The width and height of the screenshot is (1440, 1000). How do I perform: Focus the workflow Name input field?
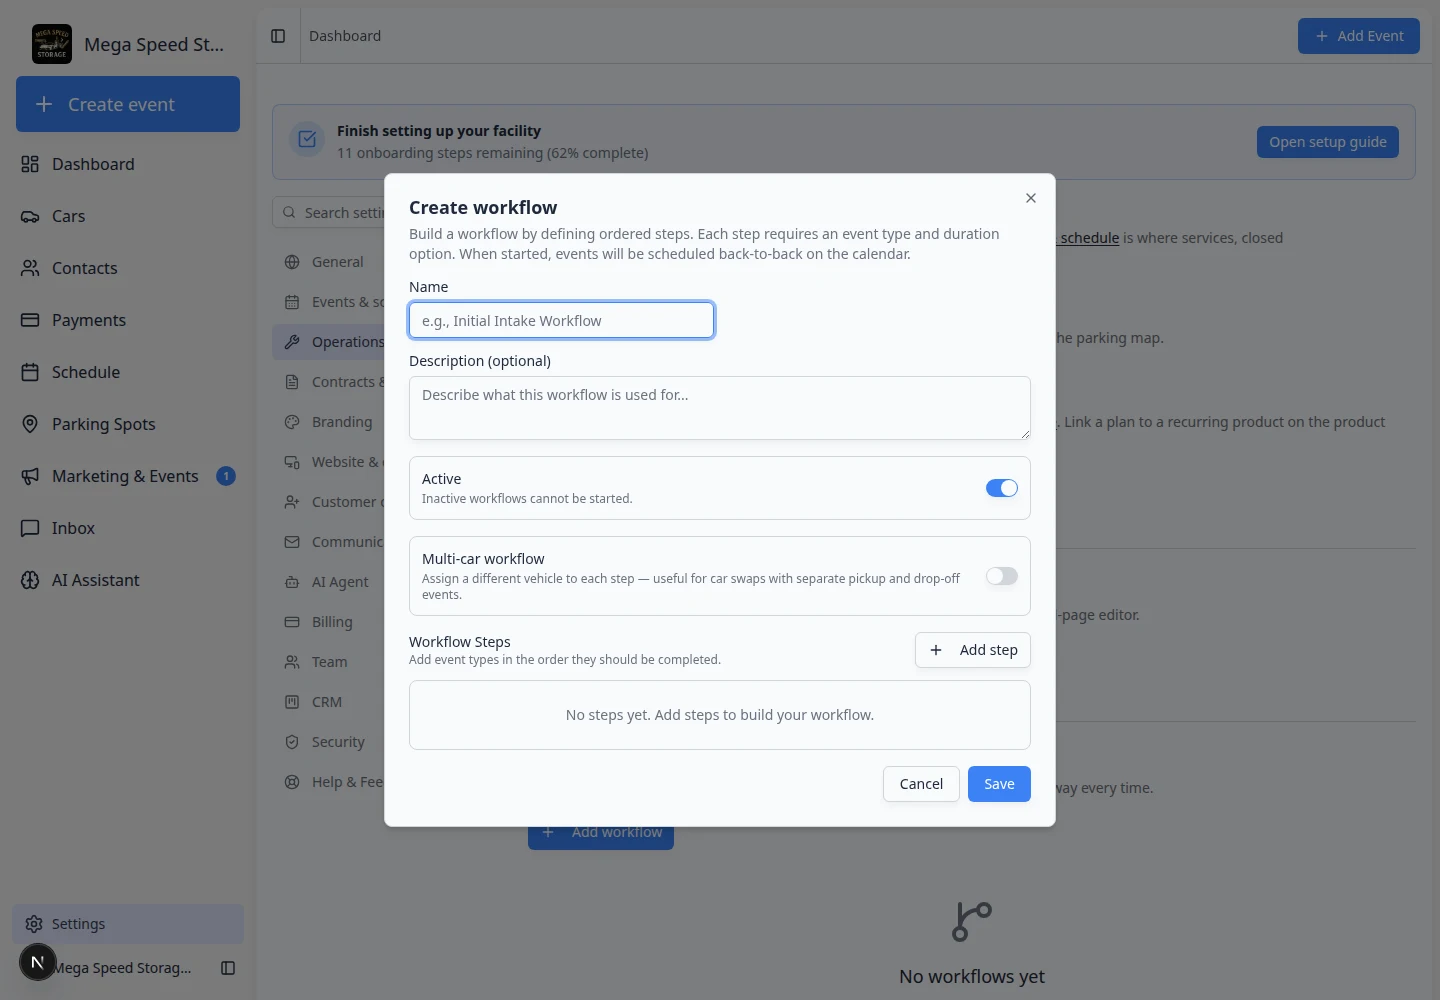(561, 320)
